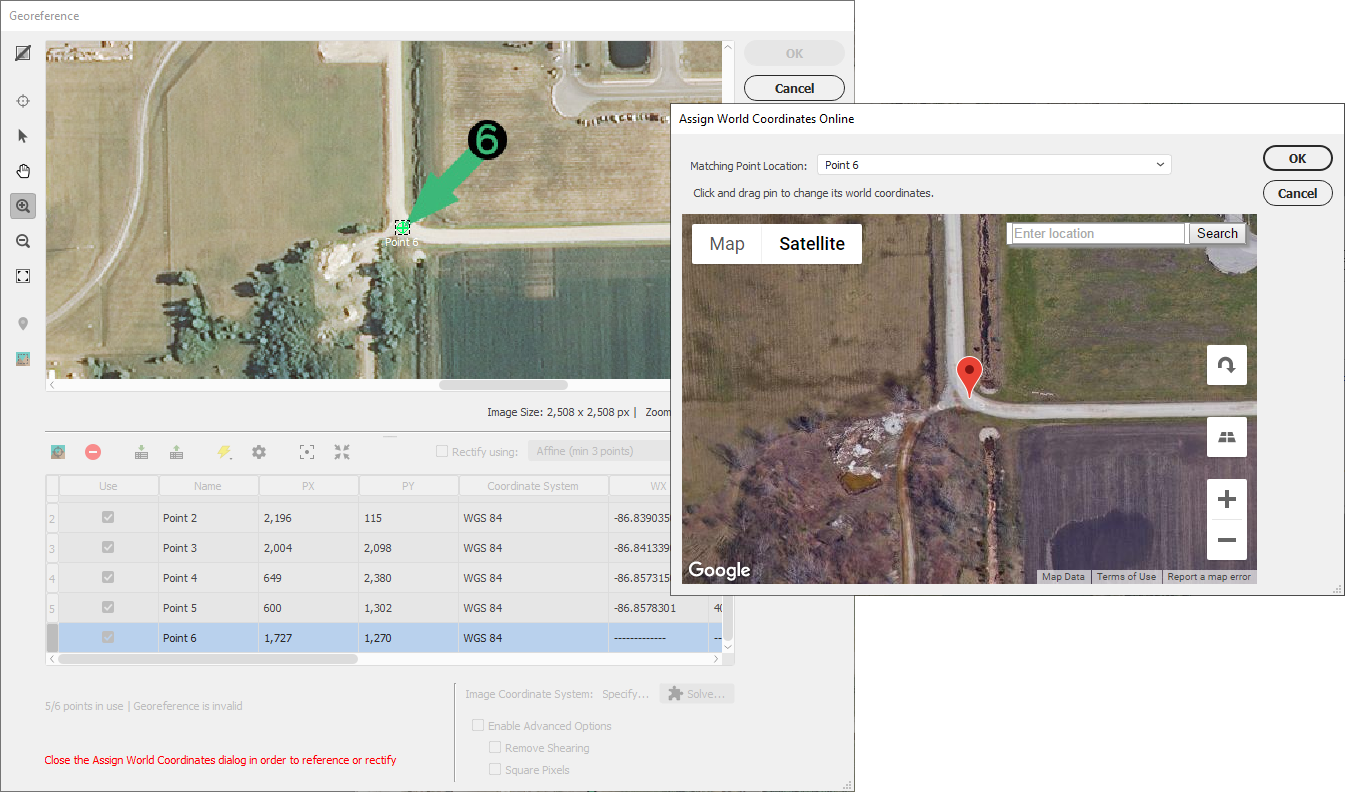Click Cancel in Assign World Coordinates dialog
The image size is (1345, 792).
(x=1297, y=193)
